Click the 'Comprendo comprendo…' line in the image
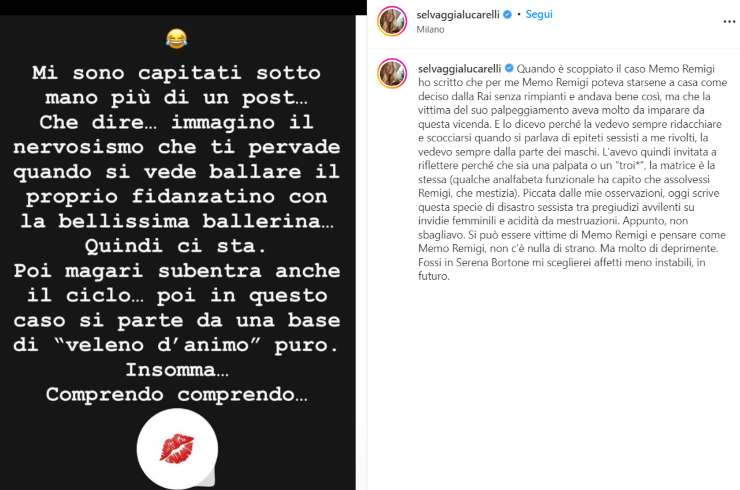 [177, 395]
